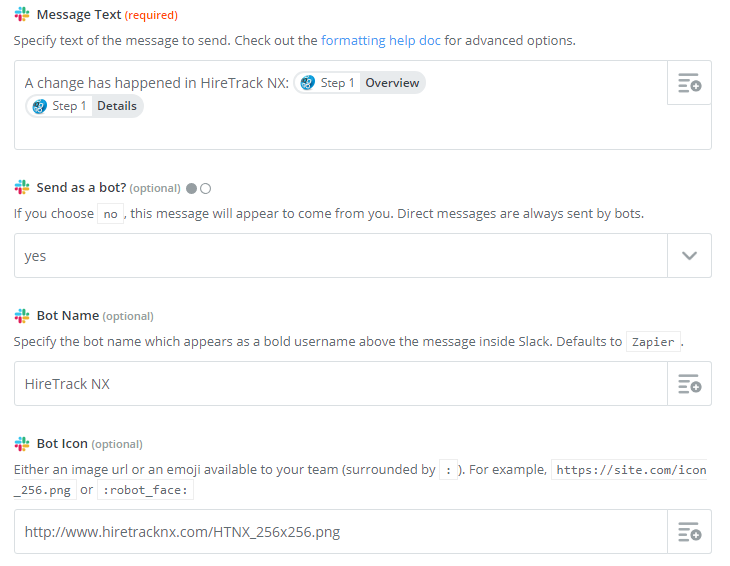This screenshot has height=566, width=730.
Task: Select filled radio next to Send as a bot
Action: [191, 189]
